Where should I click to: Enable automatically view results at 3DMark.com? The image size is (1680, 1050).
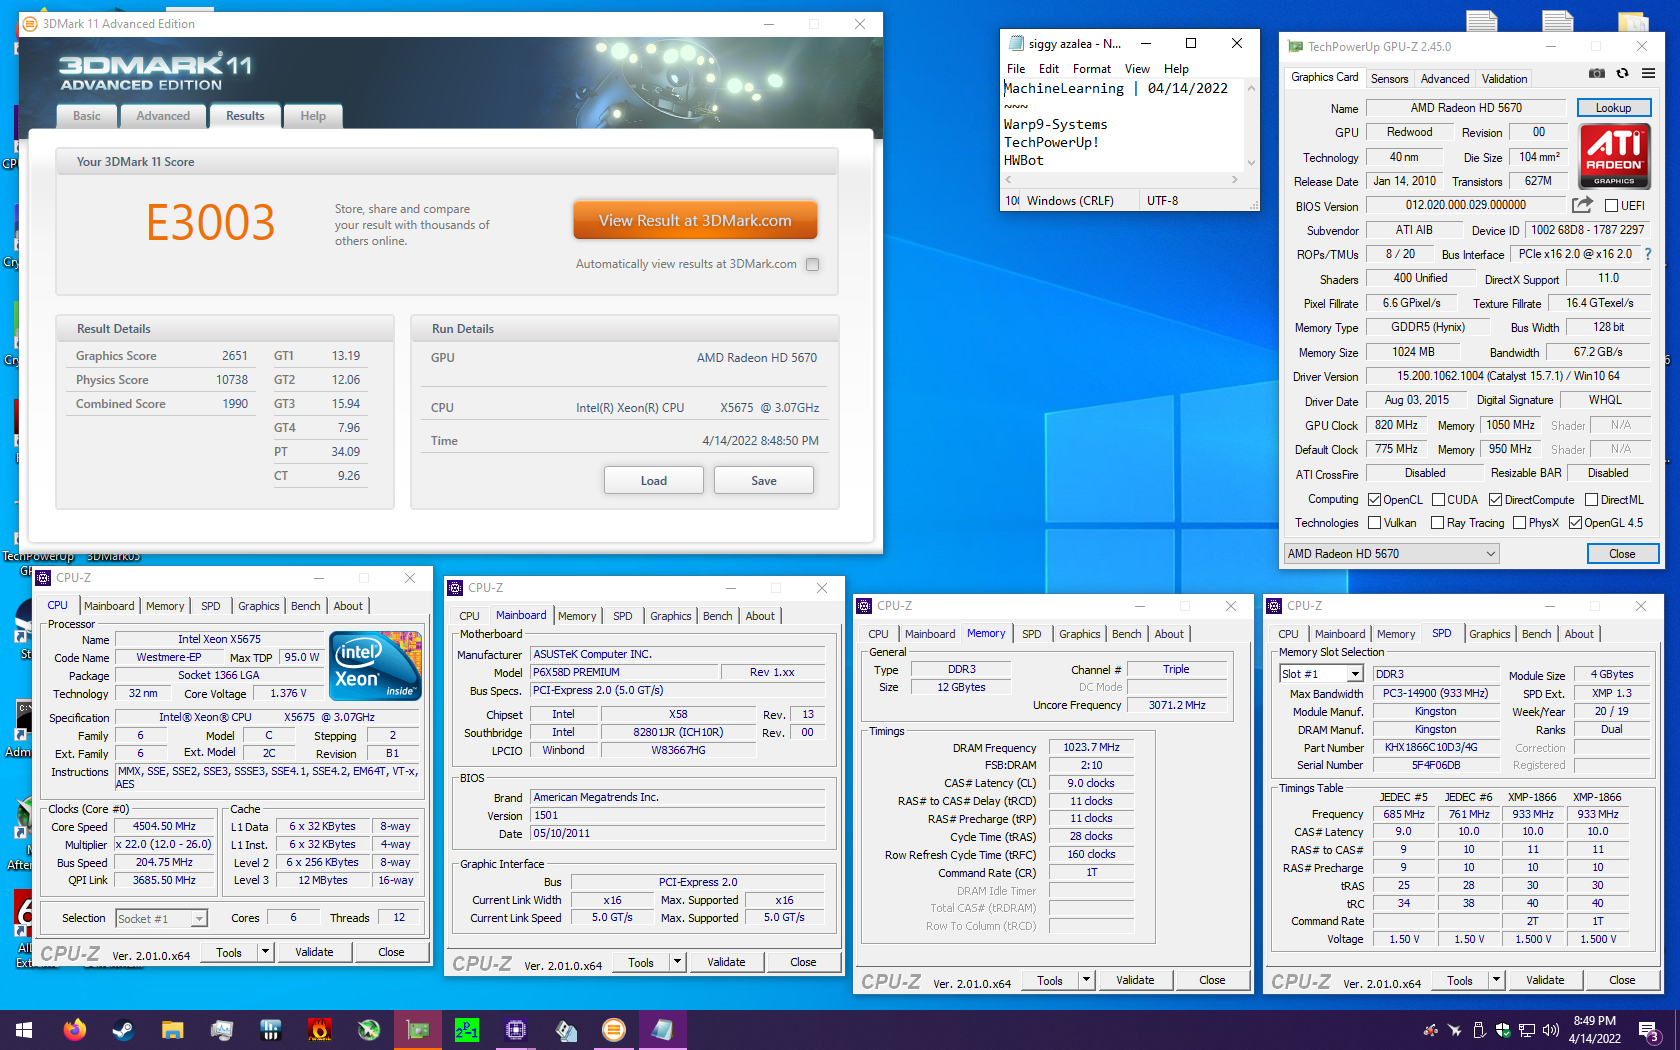point(812,265)
